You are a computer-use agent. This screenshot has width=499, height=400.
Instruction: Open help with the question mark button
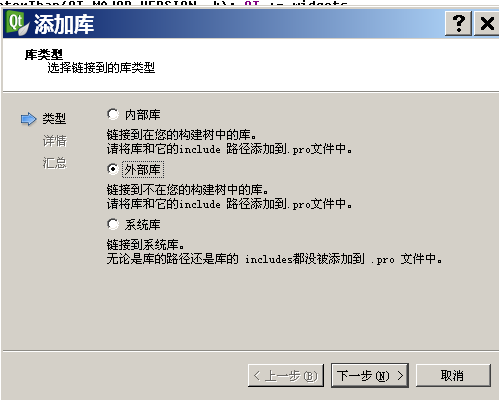click(458, 23)
